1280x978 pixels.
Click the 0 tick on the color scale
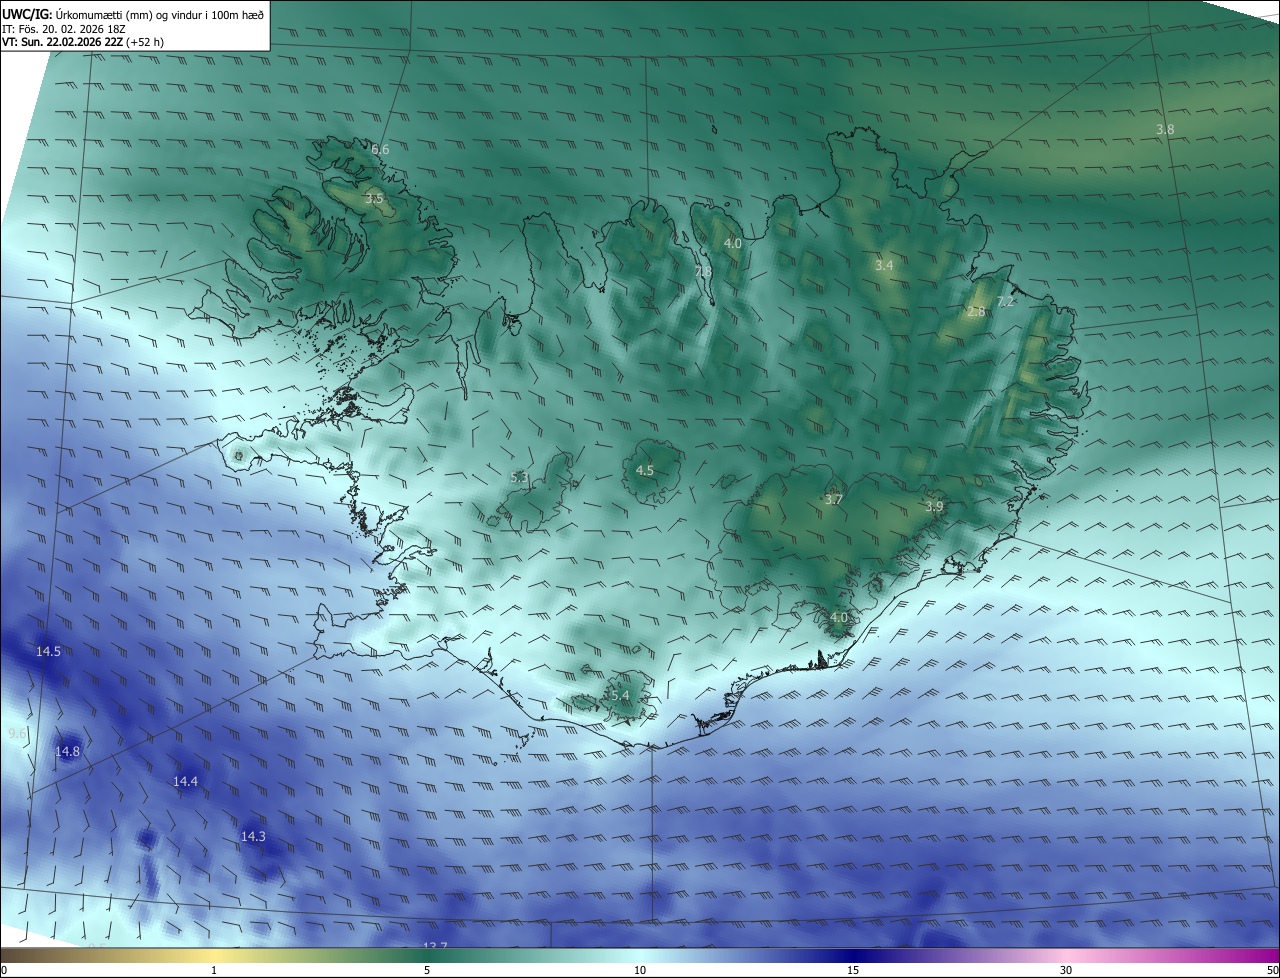click(x=4, y=970)
